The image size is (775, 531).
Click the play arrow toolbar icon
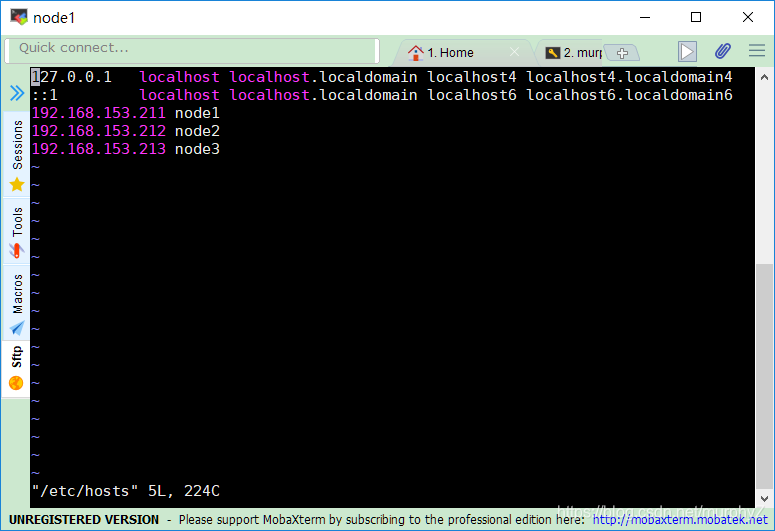[x=687, y=51]
